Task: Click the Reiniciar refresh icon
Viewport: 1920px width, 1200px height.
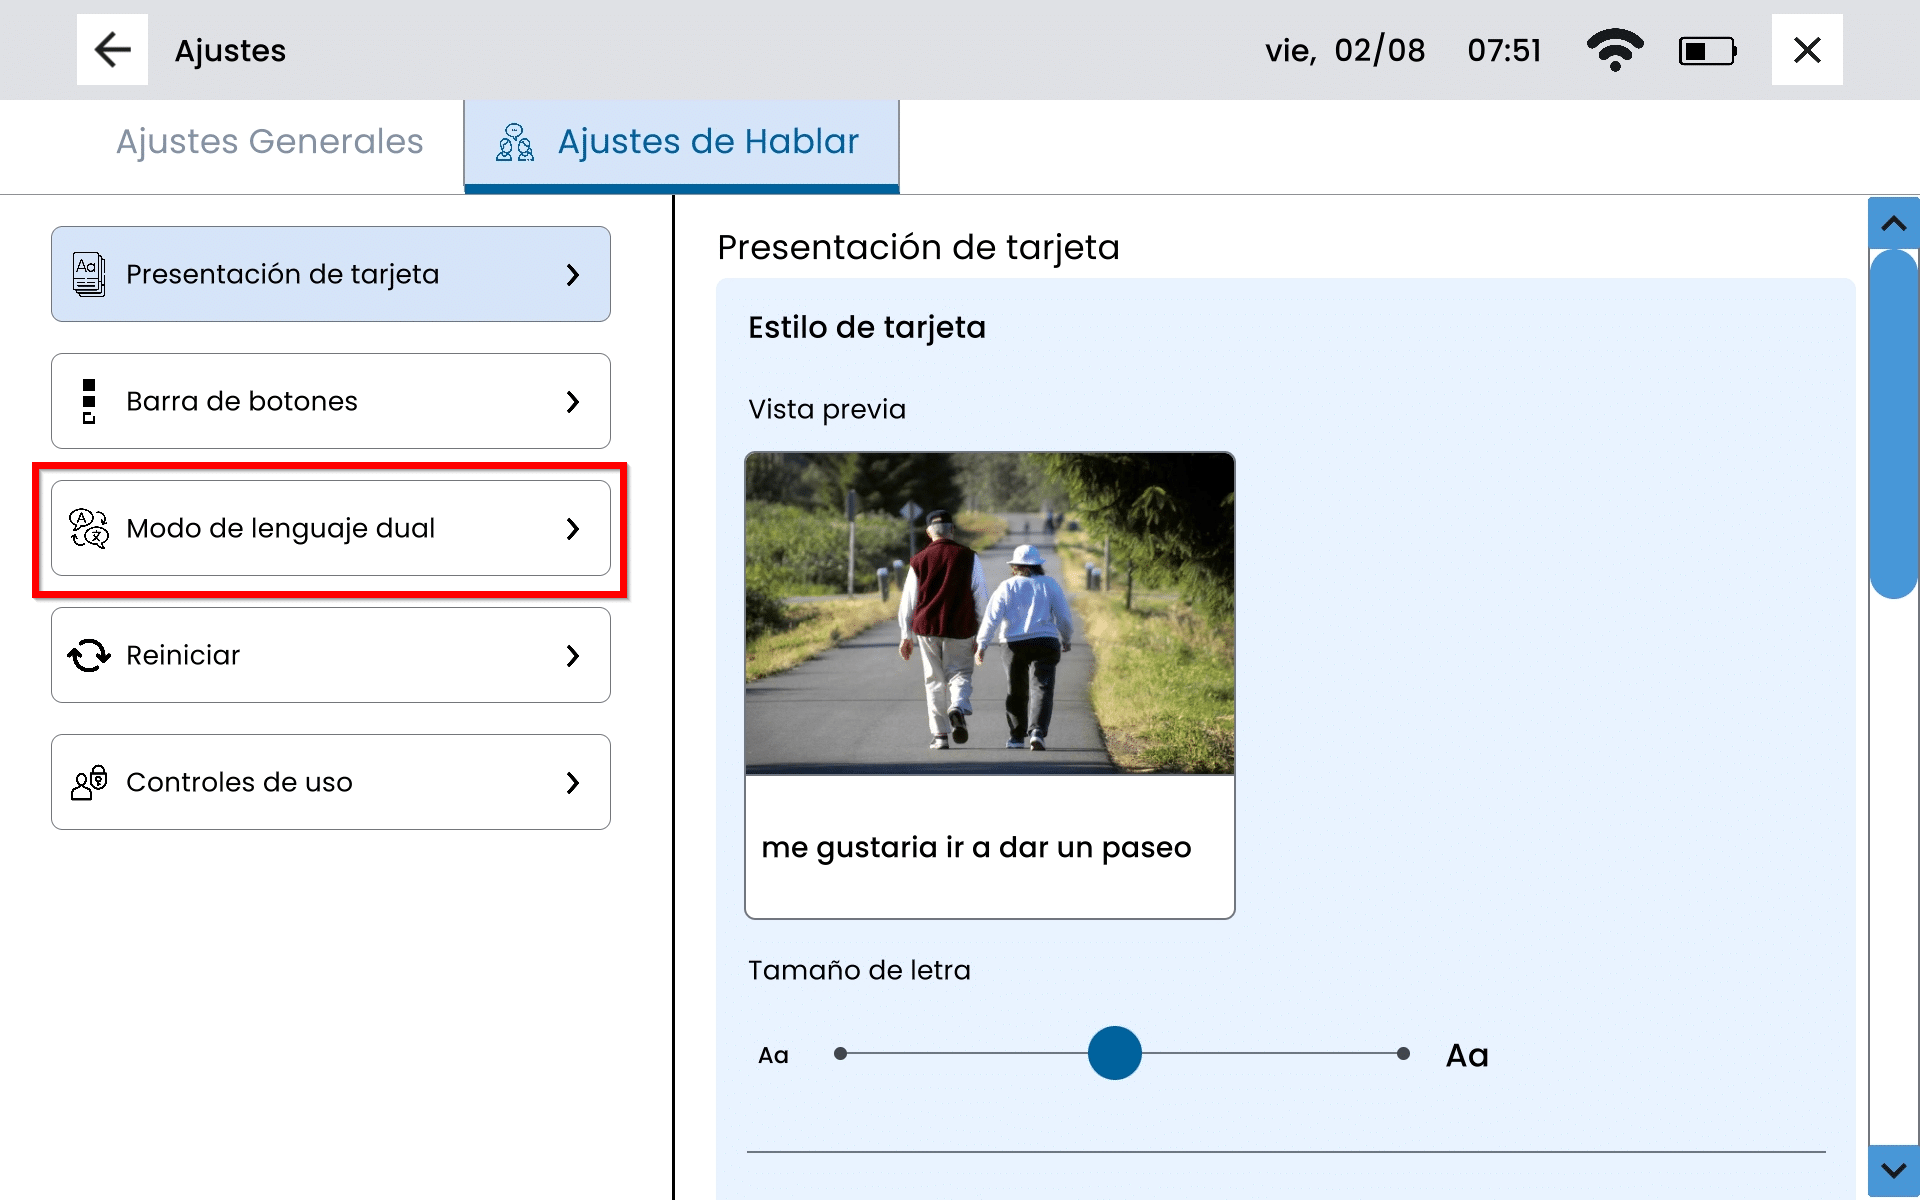Action: pyautogui.click(x=89, y=655)
